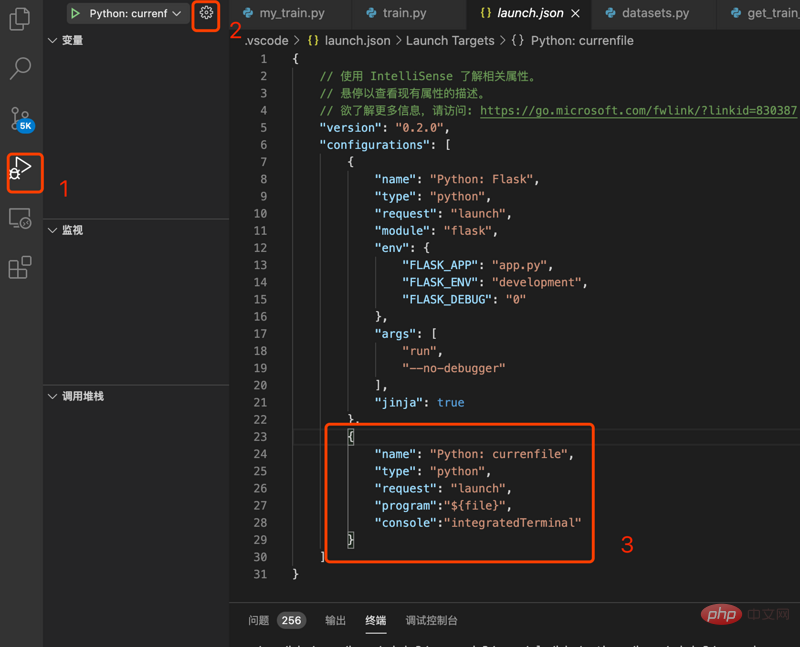Open Source Control with 5K badge

coord(21,119)
